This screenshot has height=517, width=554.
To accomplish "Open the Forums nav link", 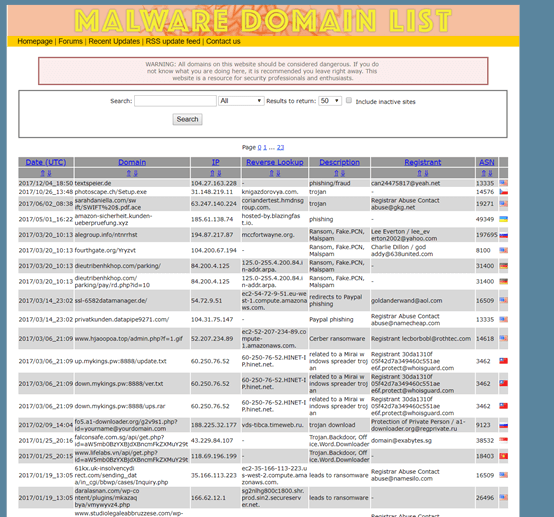I will 70,41.
